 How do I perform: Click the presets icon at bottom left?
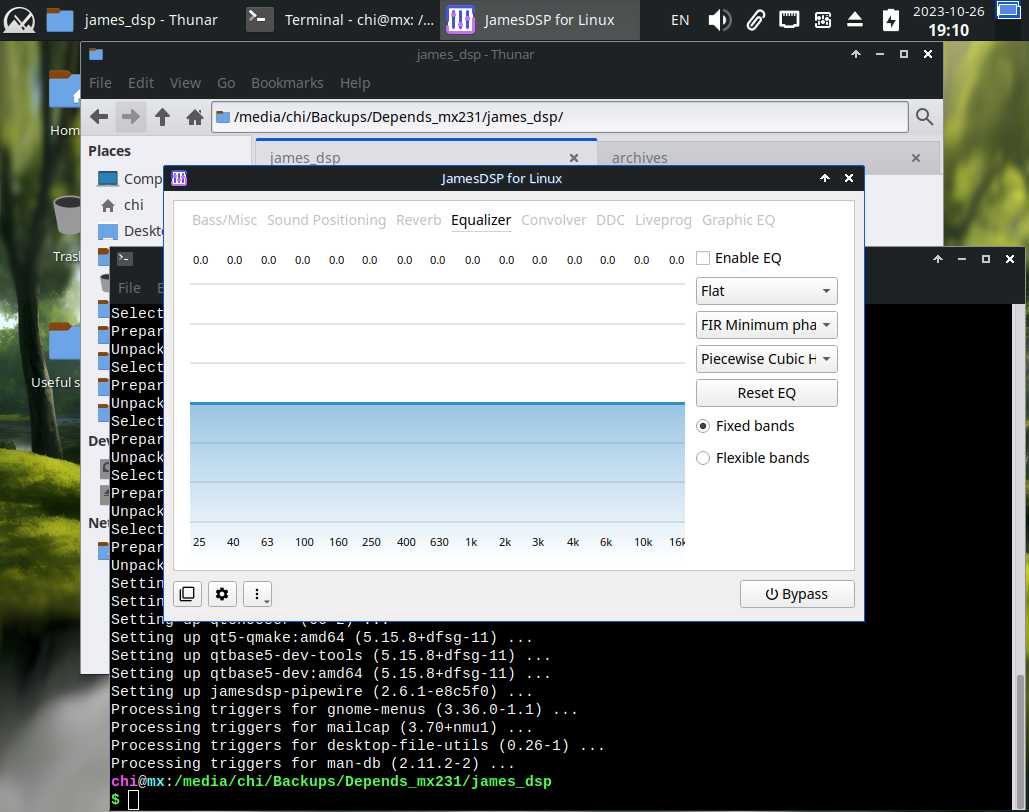click(187, 594)
